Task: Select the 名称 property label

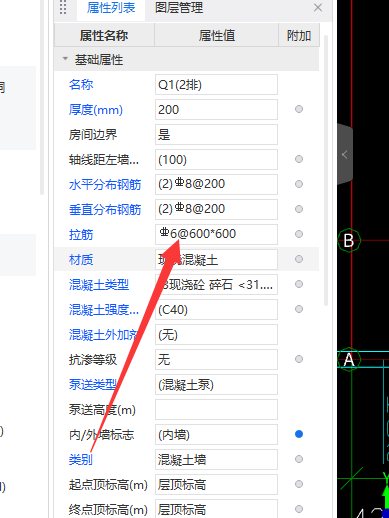Action: click(x=81, y=85)
